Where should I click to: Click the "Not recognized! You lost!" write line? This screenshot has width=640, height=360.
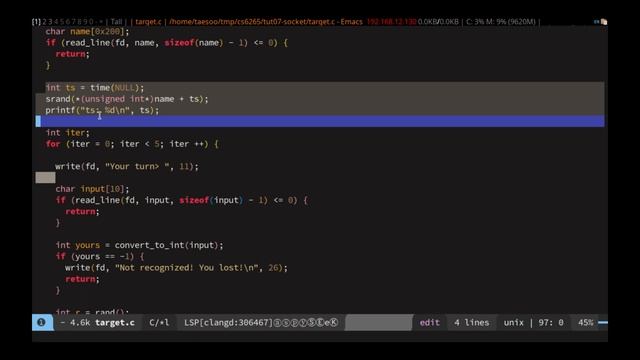coord(176,268)
